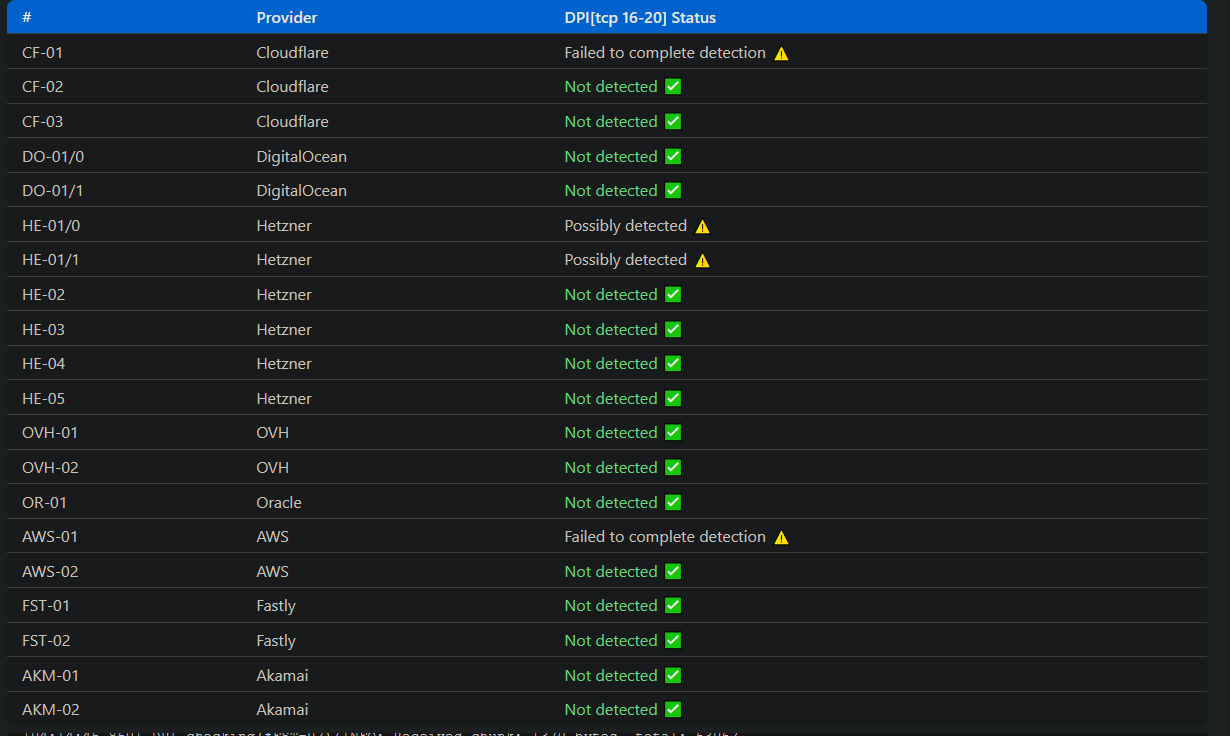Click green checkmark icon in AKM-01 row
This screenshot has width=1230, height=736.
(x=673, y=676)
